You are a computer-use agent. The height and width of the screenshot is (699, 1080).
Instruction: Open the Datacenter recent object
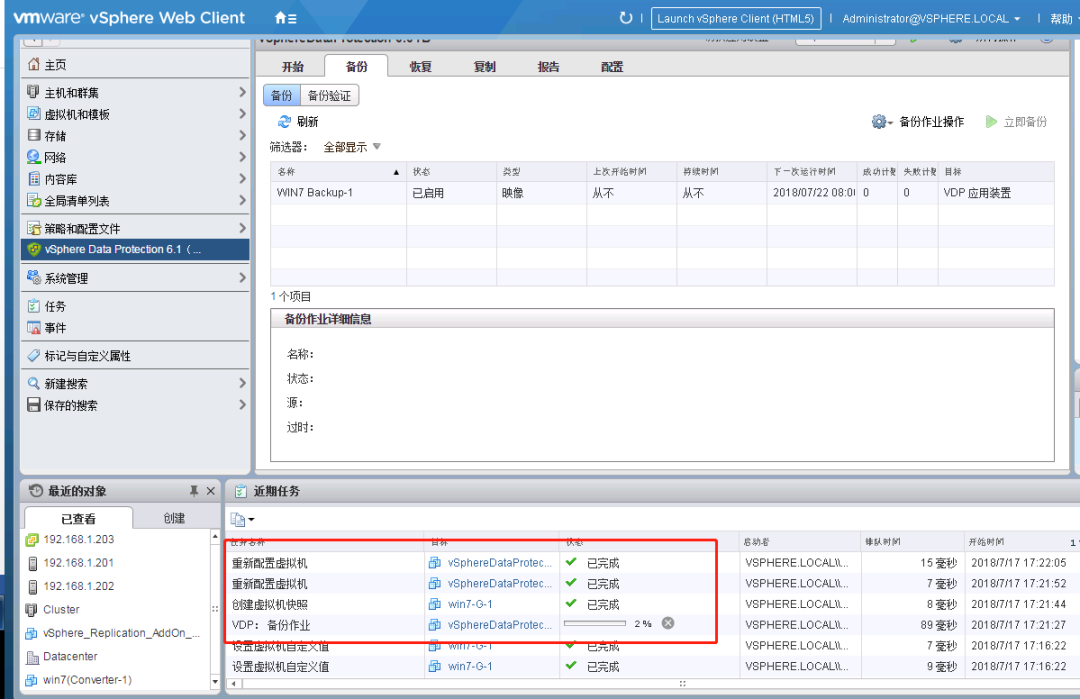[70, 656]
